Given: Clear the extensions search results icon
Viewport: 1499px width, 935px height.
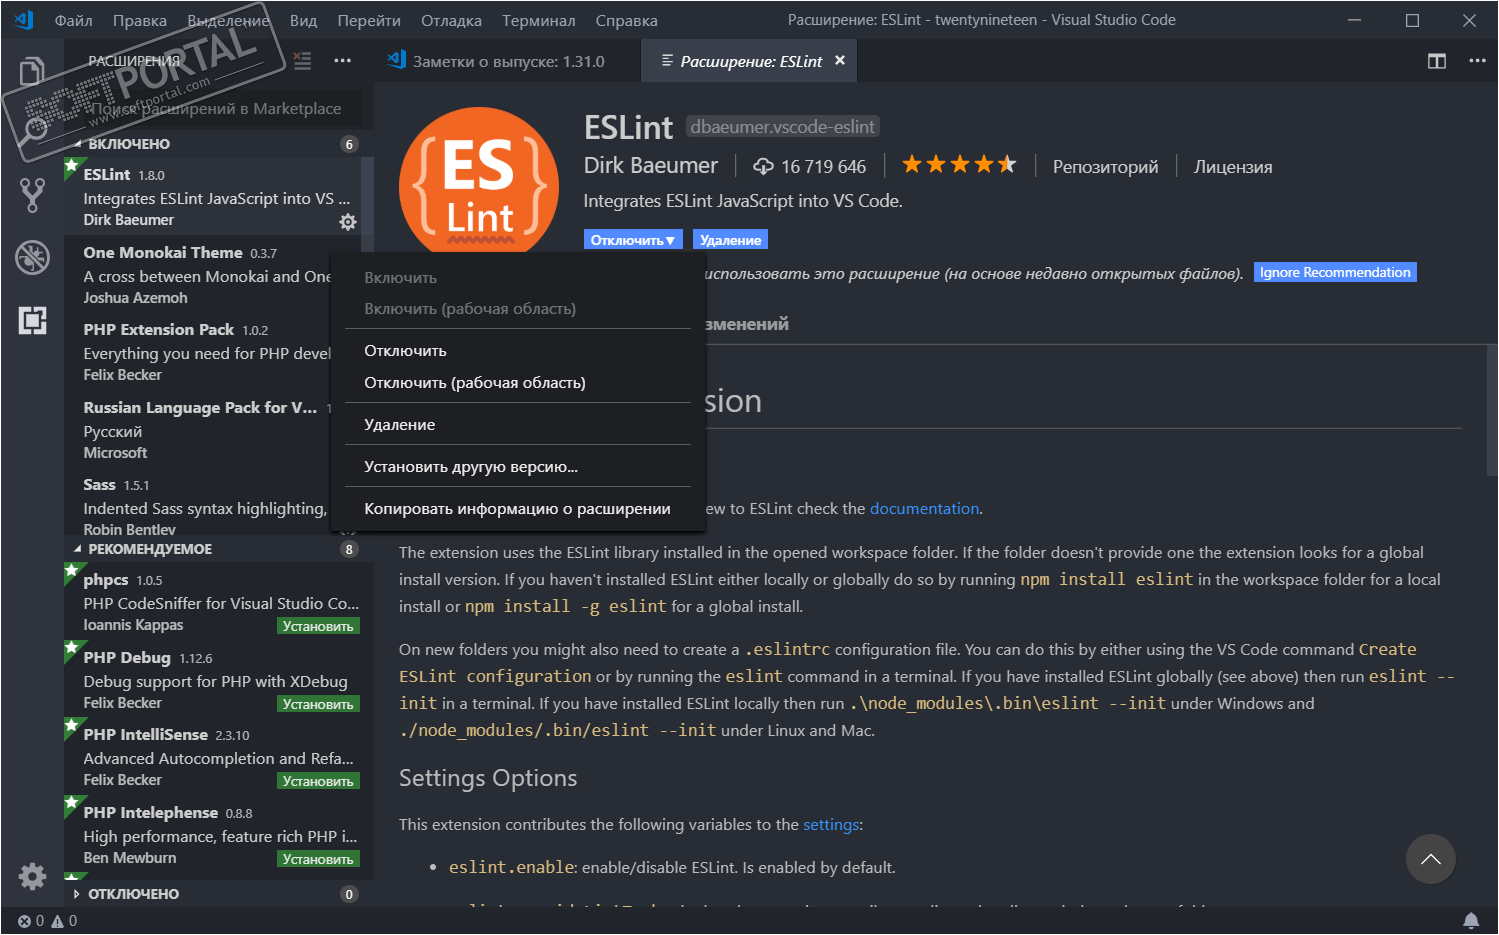Looking at the screenshot, I should pos(302,61).
